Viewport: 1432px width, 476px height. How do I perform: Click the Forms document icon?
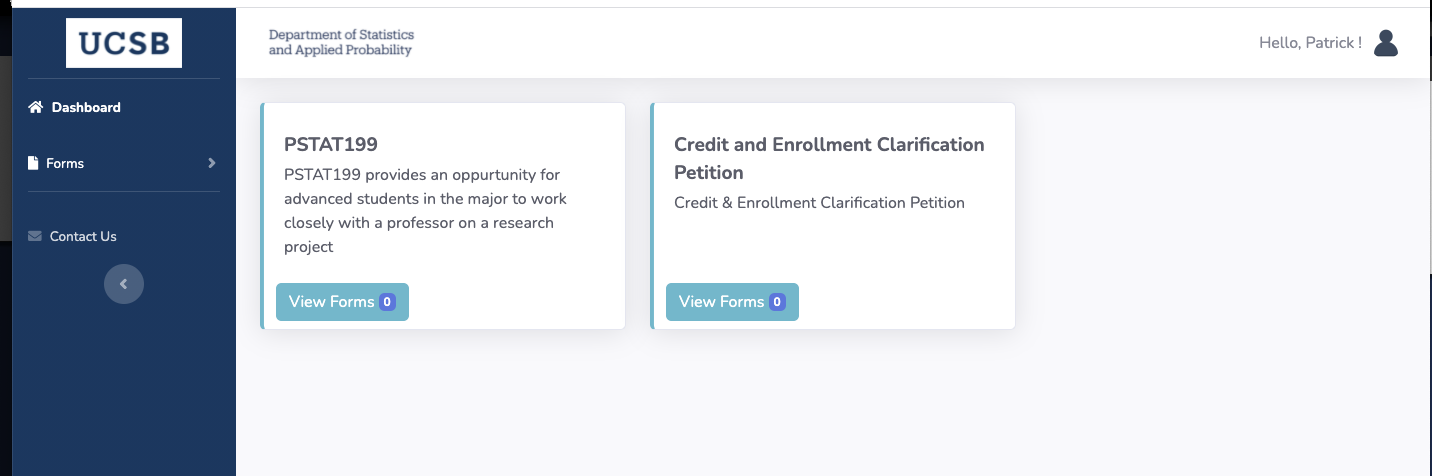coord(33,163)
